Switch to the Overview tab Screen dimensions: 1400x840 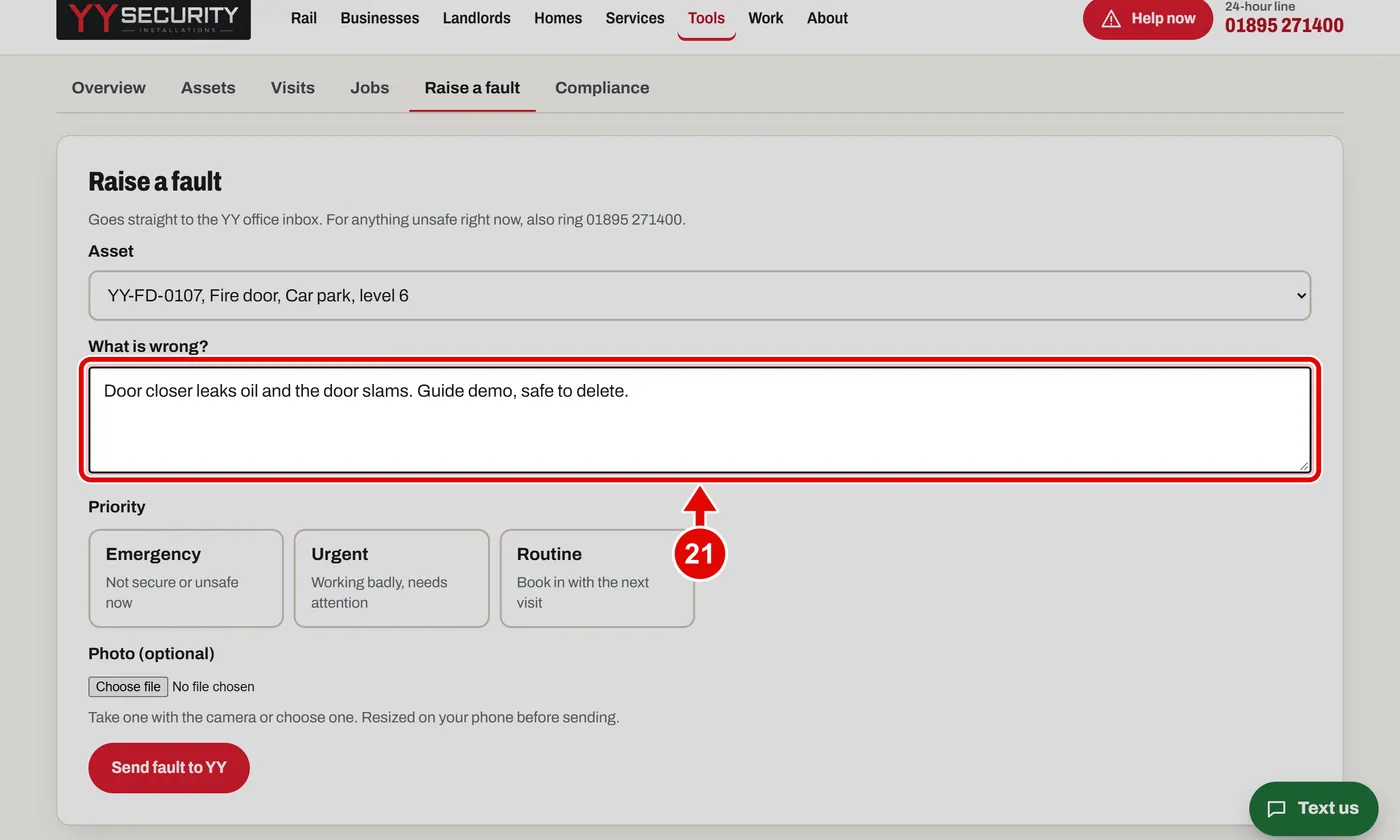pos(109,88)
